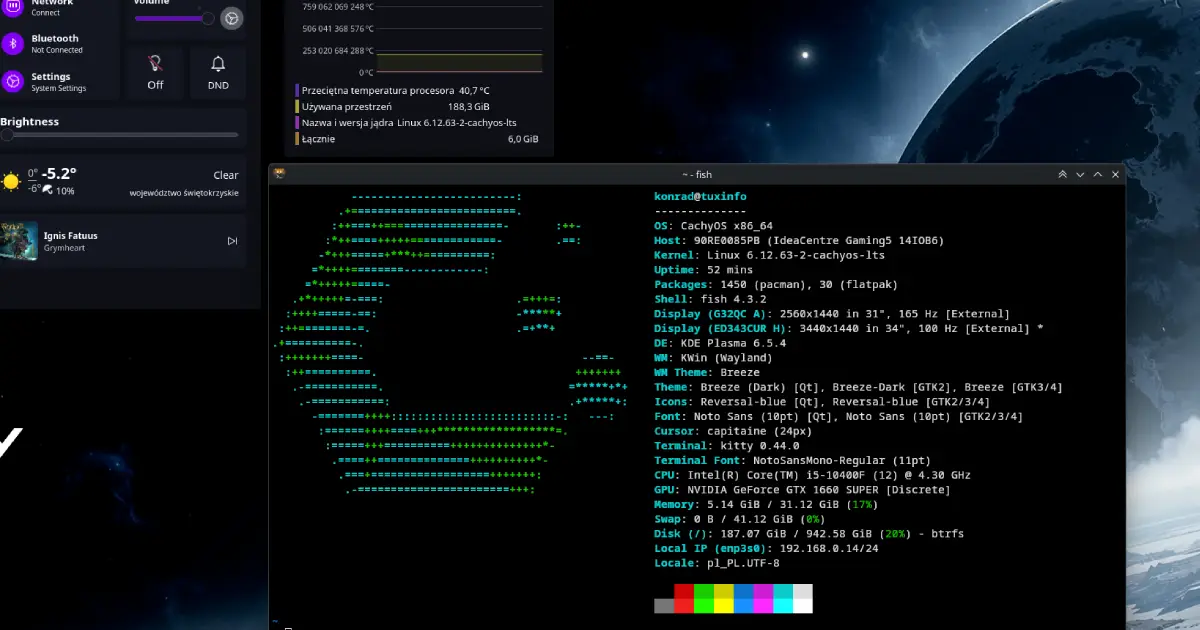
Task: Adjust the Brightness slider
Action: [x=119, y=134]
